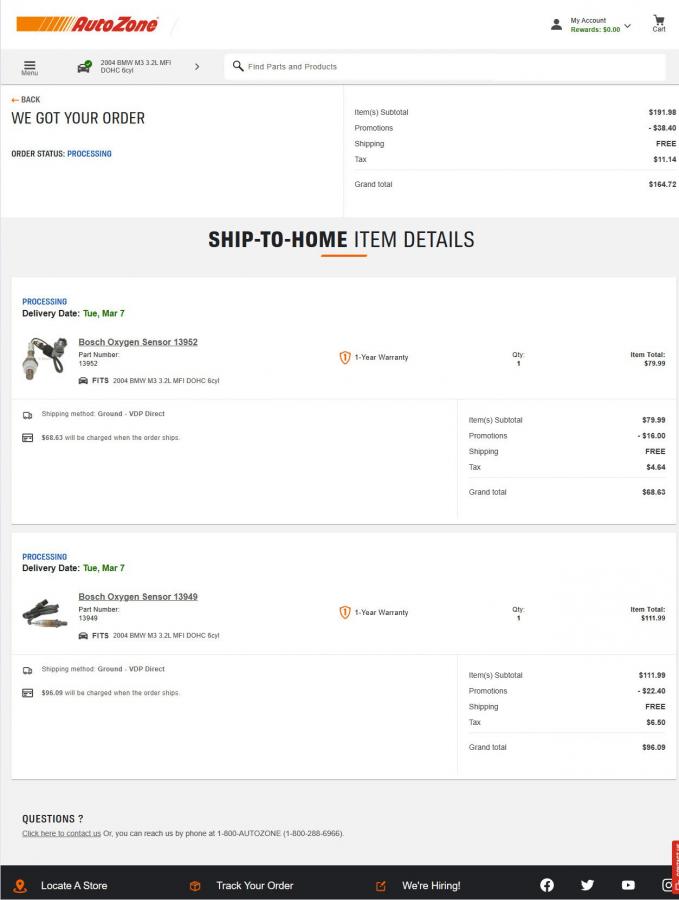Viewport: 679px width, 900px height.
Task: Expand the 2004 BMW M3 vehicle selector arrow
Action: [x=197, y=67]
